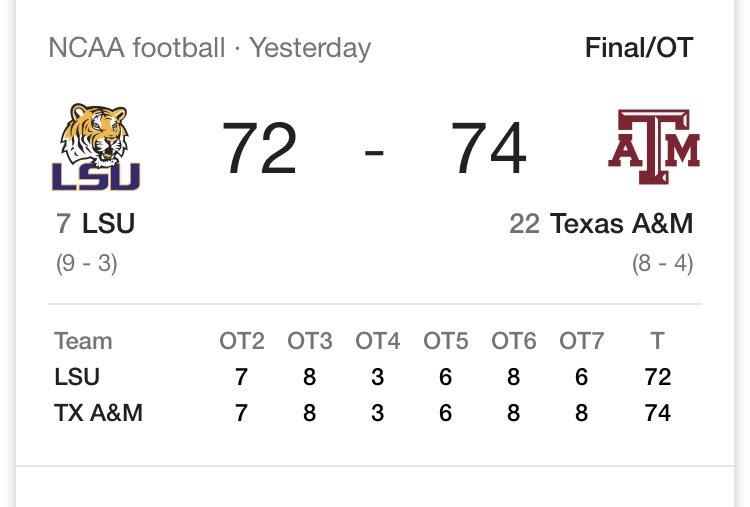Click LSU's 9 - 3 record
Image resolution: width=750 pixels, height=507 pixels.
point(87,264)
